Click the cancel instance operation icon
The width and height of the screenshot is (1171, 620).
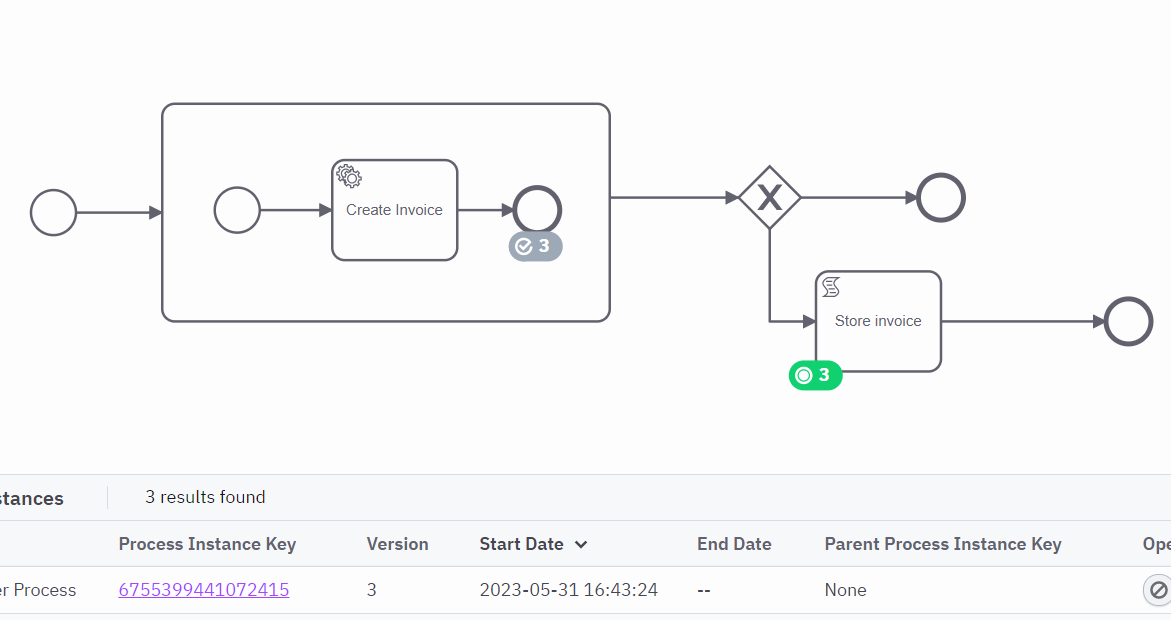click(1158, 590)
